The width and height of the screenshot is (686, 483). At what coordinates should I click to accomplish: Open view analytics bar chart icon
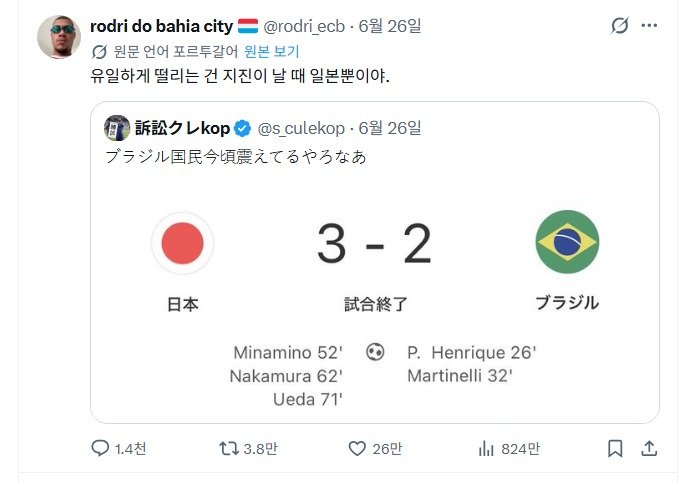(x=486, y=448)
